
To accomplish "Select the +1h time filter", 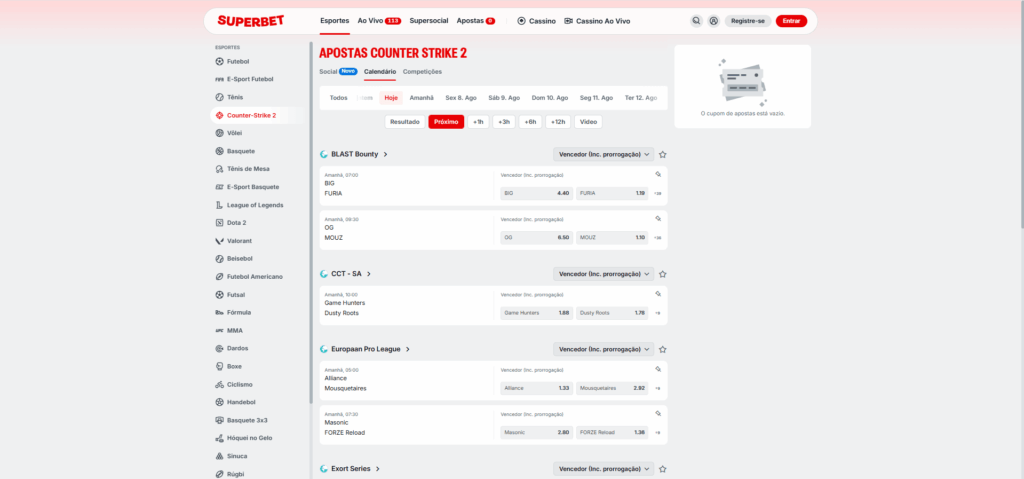I will [x=478, y=122].
